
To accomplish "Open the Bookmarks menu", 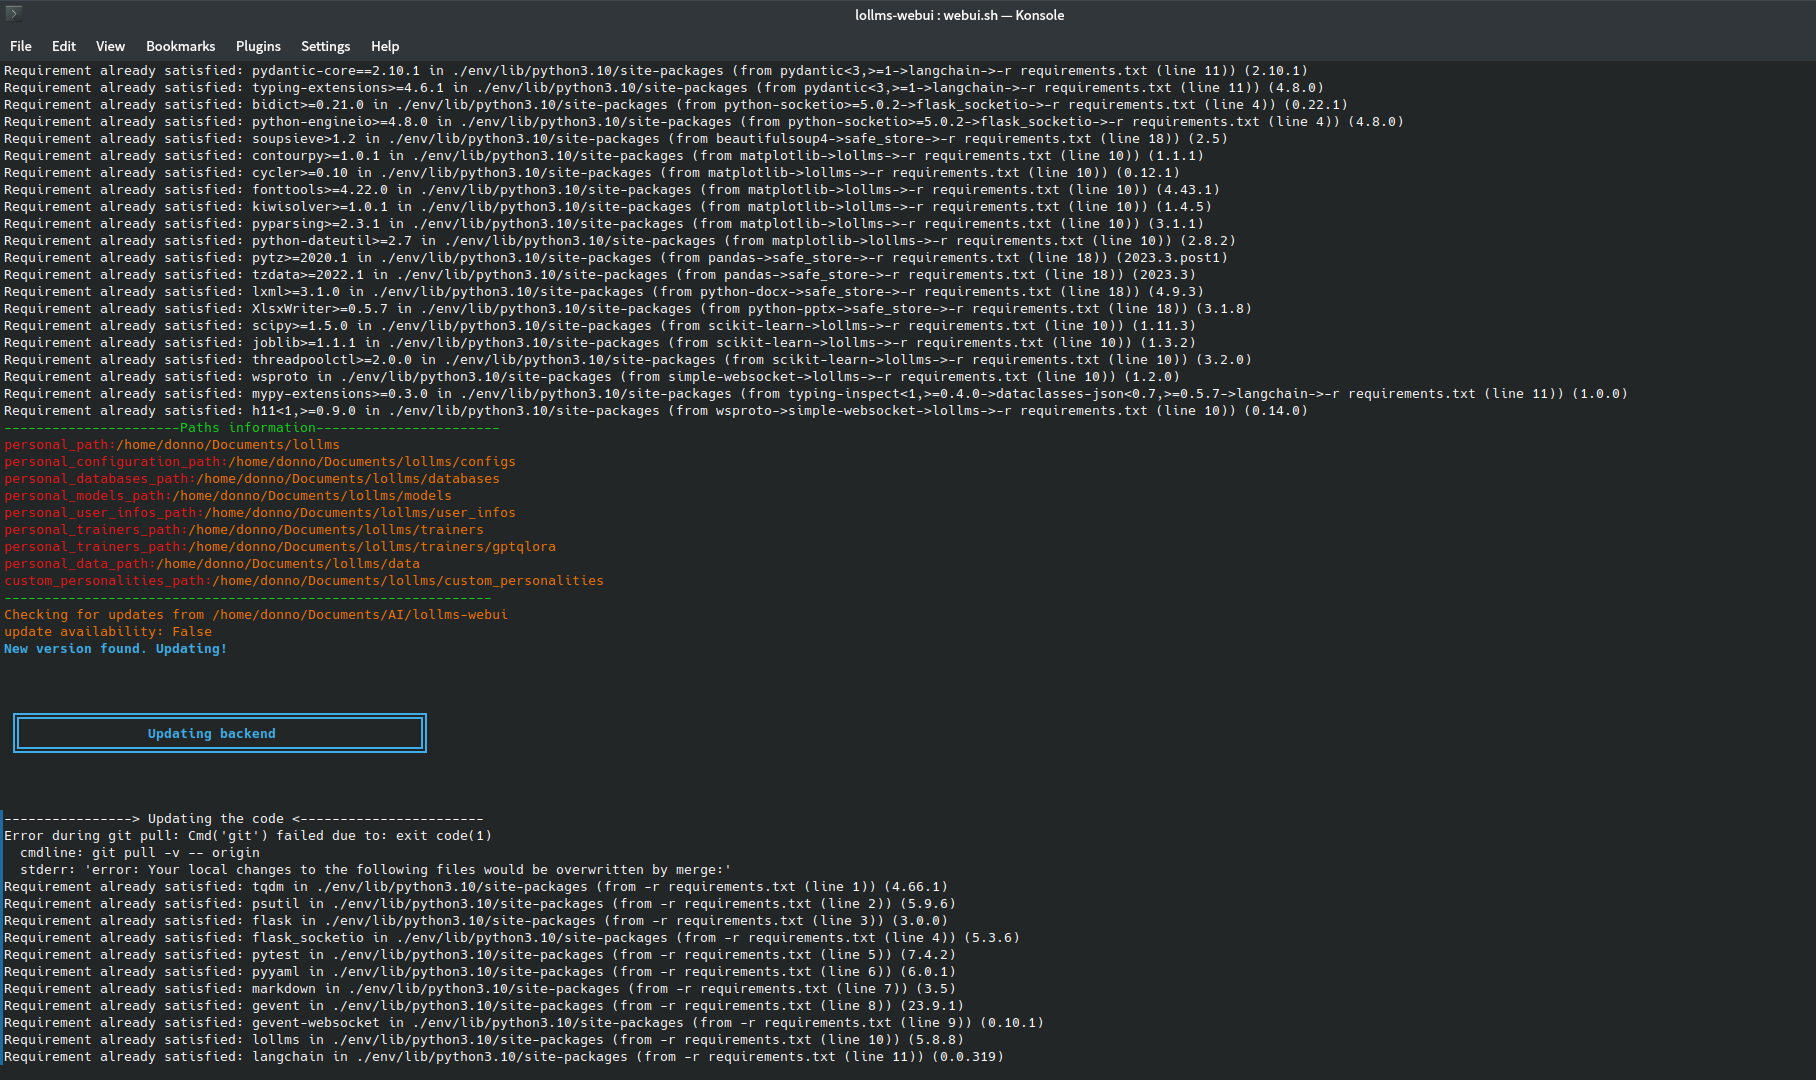I will point(180,46).
